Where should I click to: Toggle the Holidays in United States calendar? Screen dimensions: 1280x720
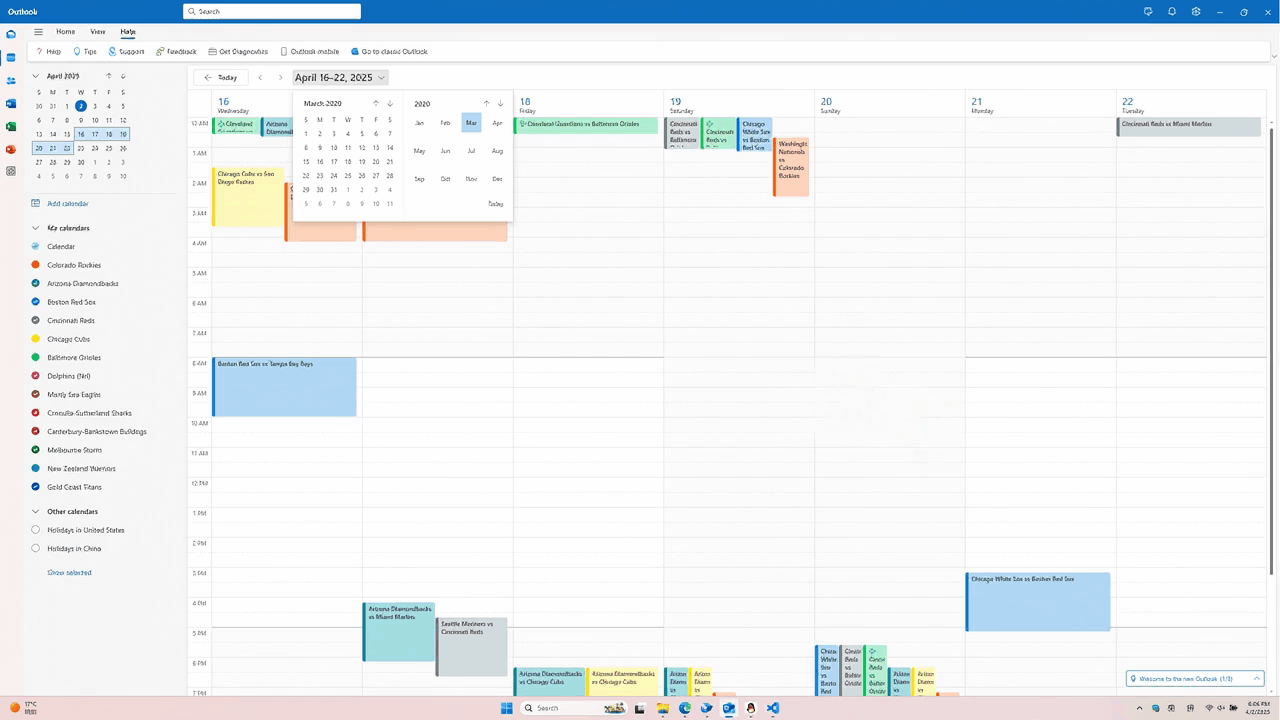pyautogui.click(x=36, y=530)
